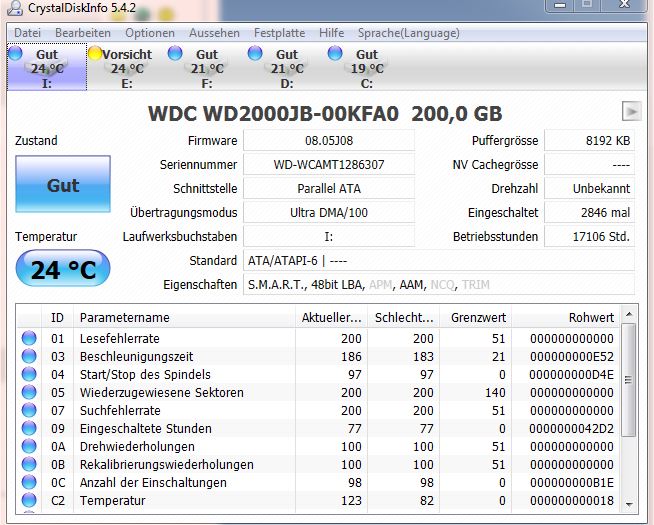
Task: Open the Datei menu
Action: click(28, 33)
